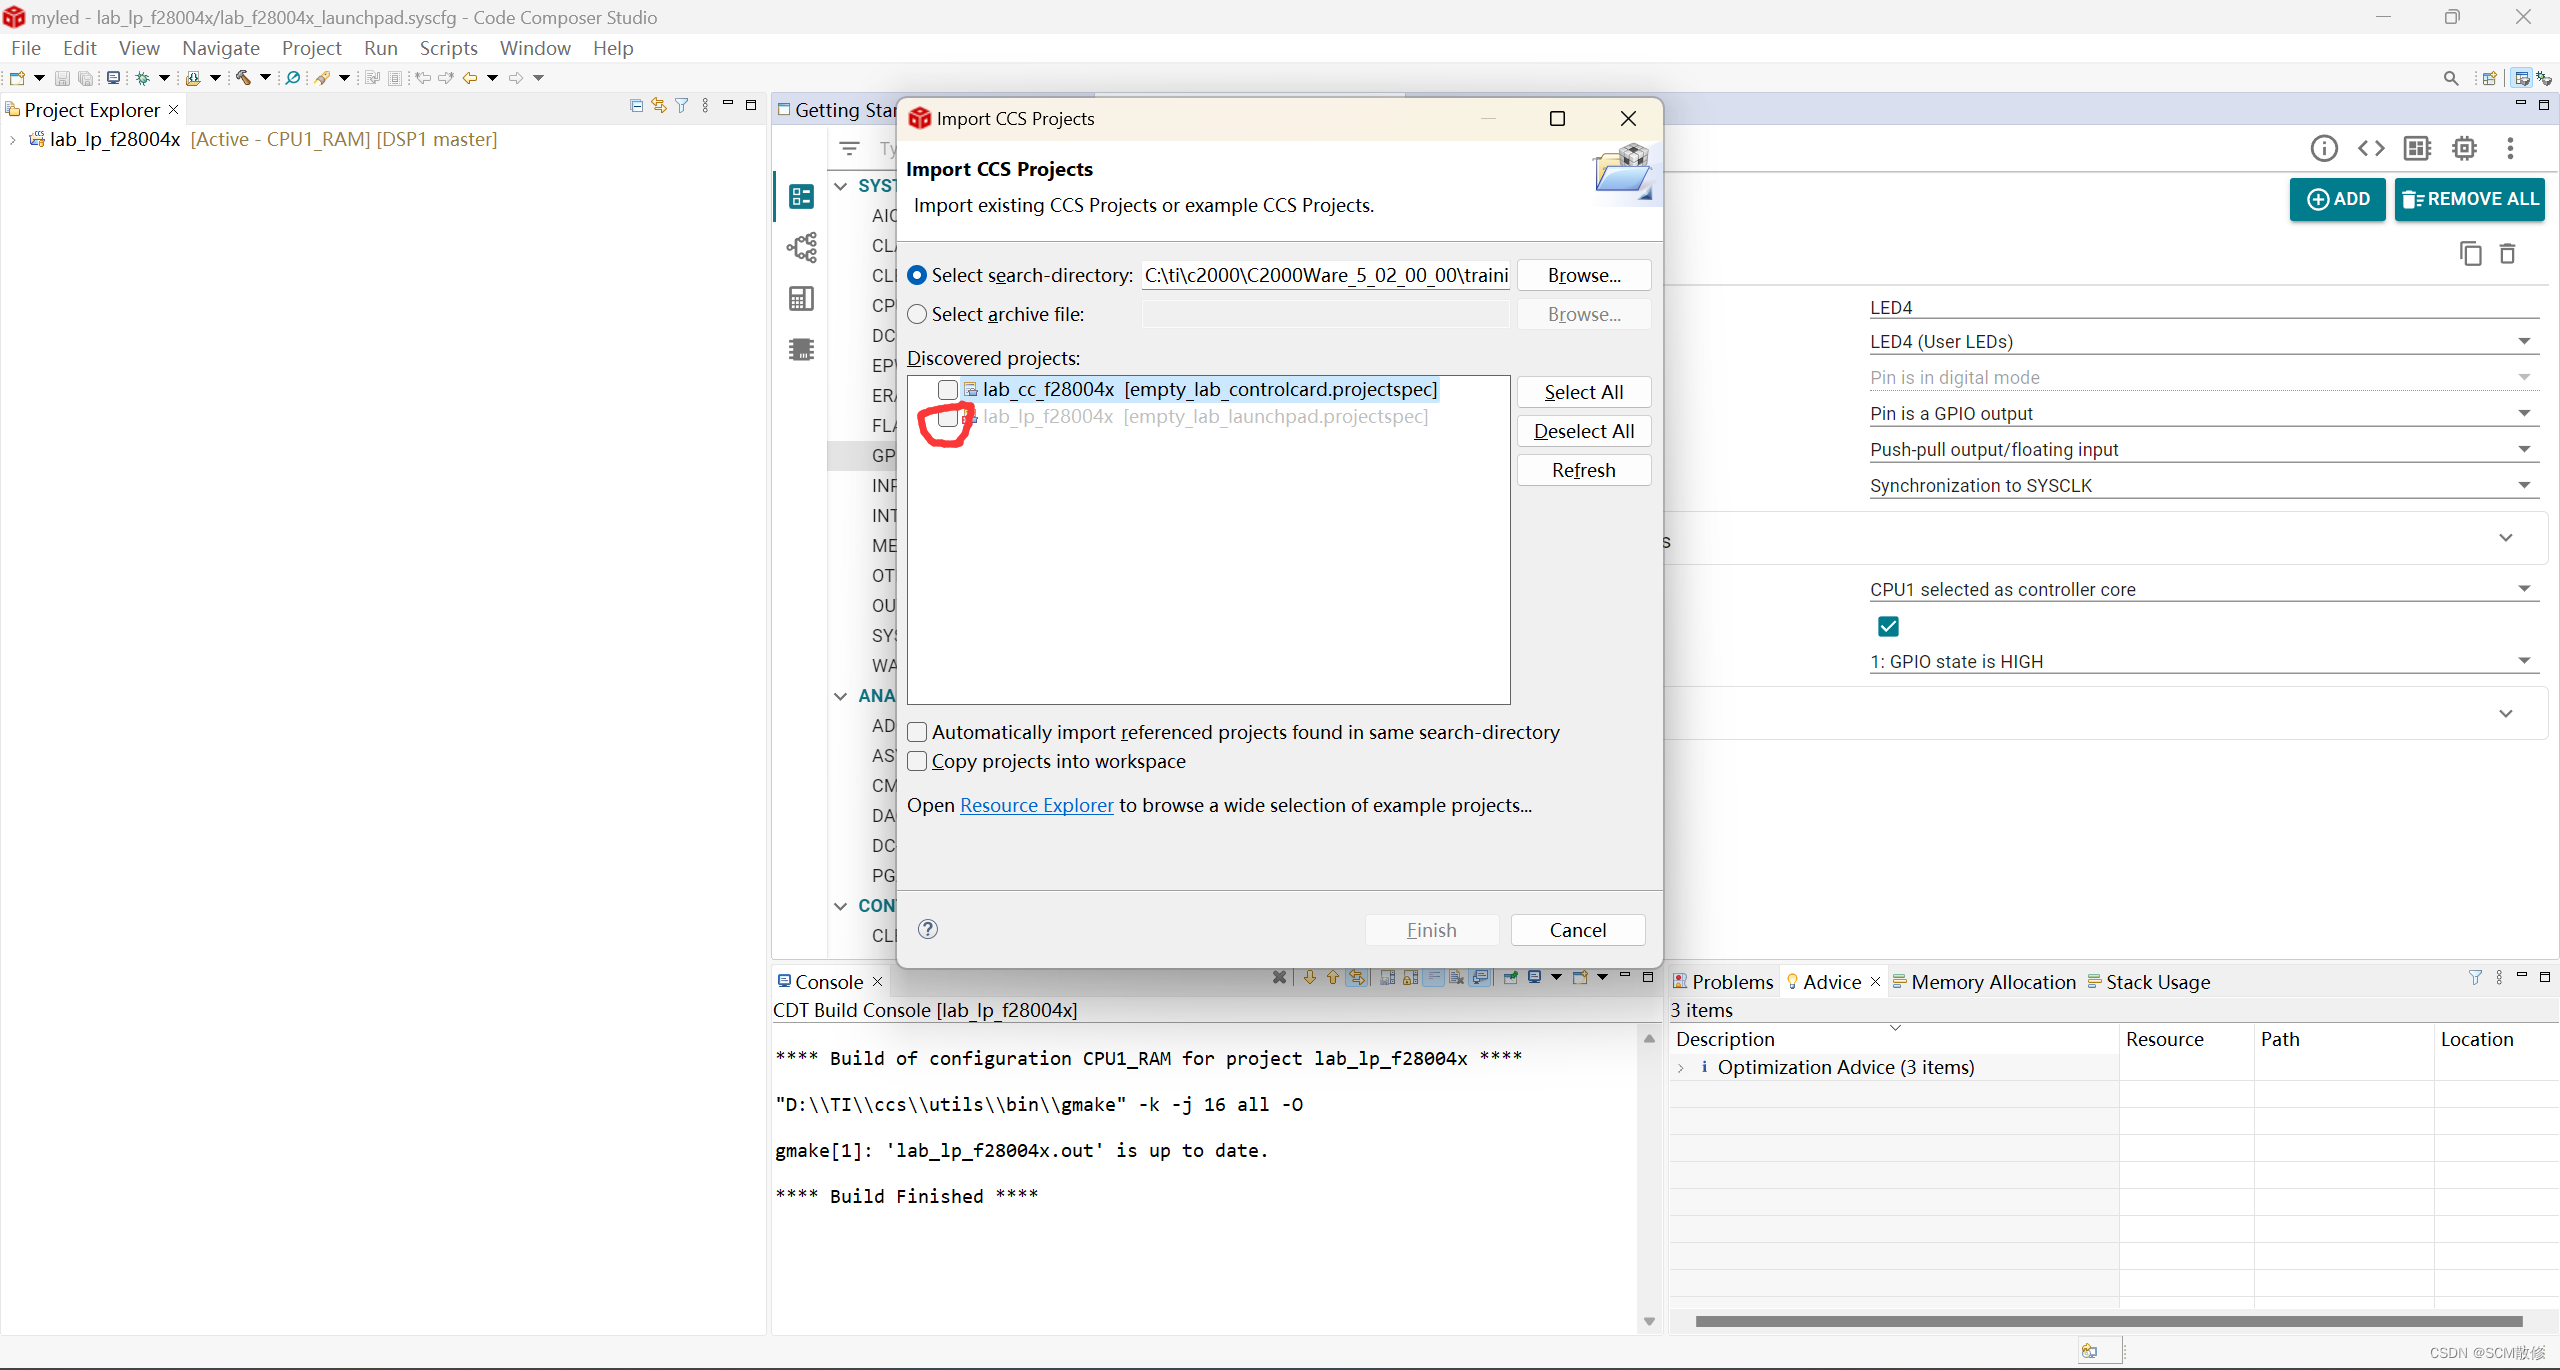Image resolution: width=2560 pixels, height=1370 pixels.
Task: Check the lab_cc_f28004x project checkbox
Action: [x=947, y=389]
